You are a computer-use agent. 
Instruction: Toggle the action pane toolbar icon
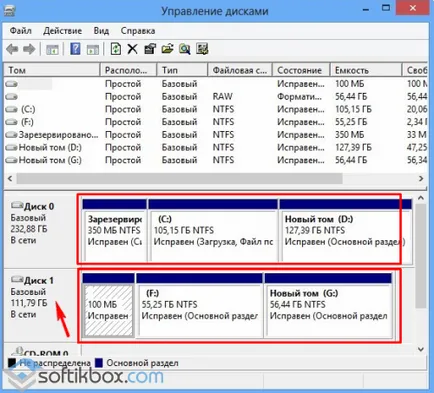pos(93,49)
